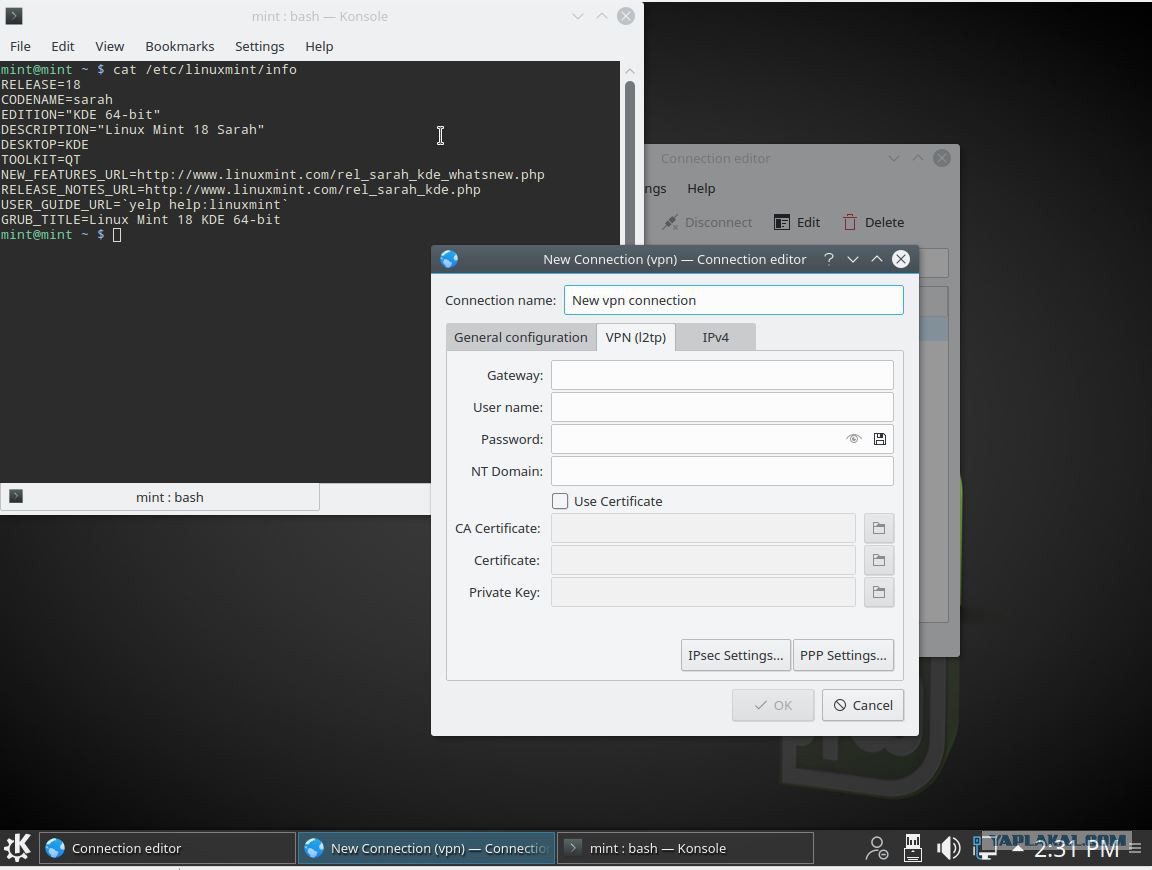Close the background Connection editor window
The width and height of the screenshot is (1152, 870).
click(x=942, y=158)
